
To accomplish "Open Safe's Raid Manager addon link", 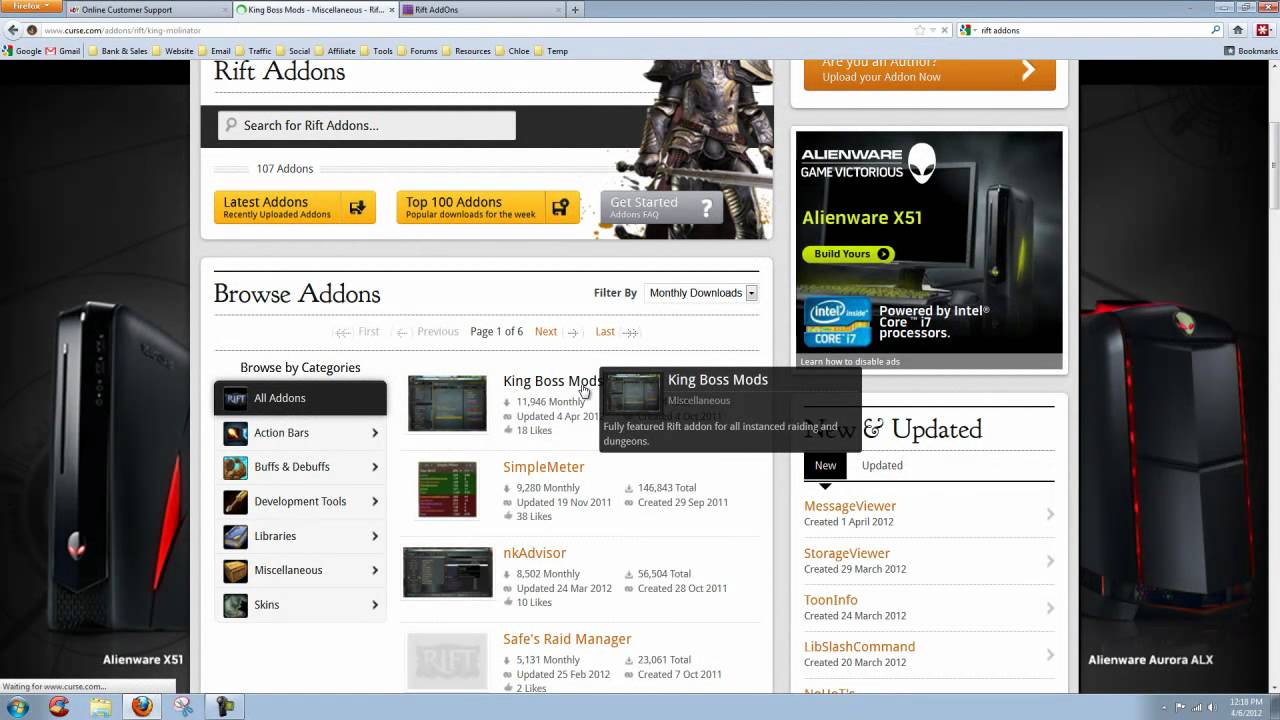I will click(567, 639).
